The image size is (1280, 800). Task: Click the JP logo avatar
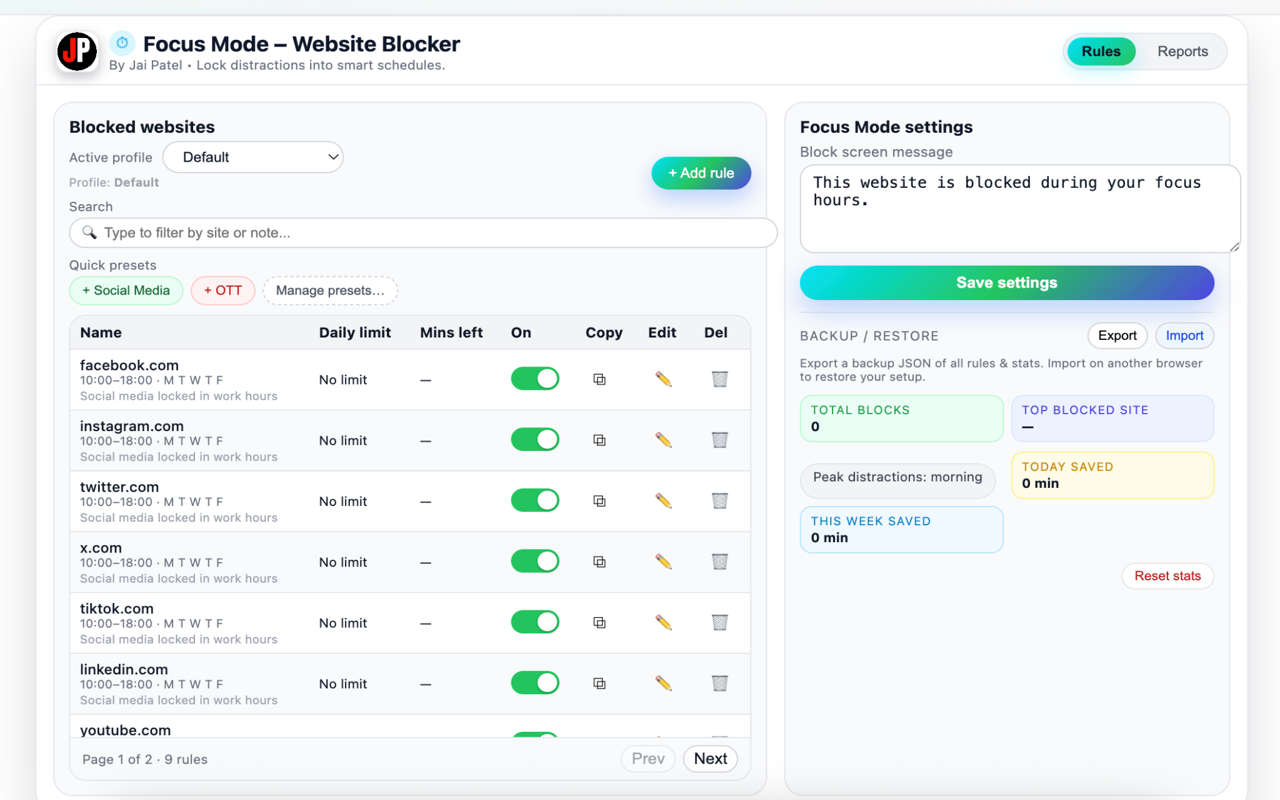(77, 51)
